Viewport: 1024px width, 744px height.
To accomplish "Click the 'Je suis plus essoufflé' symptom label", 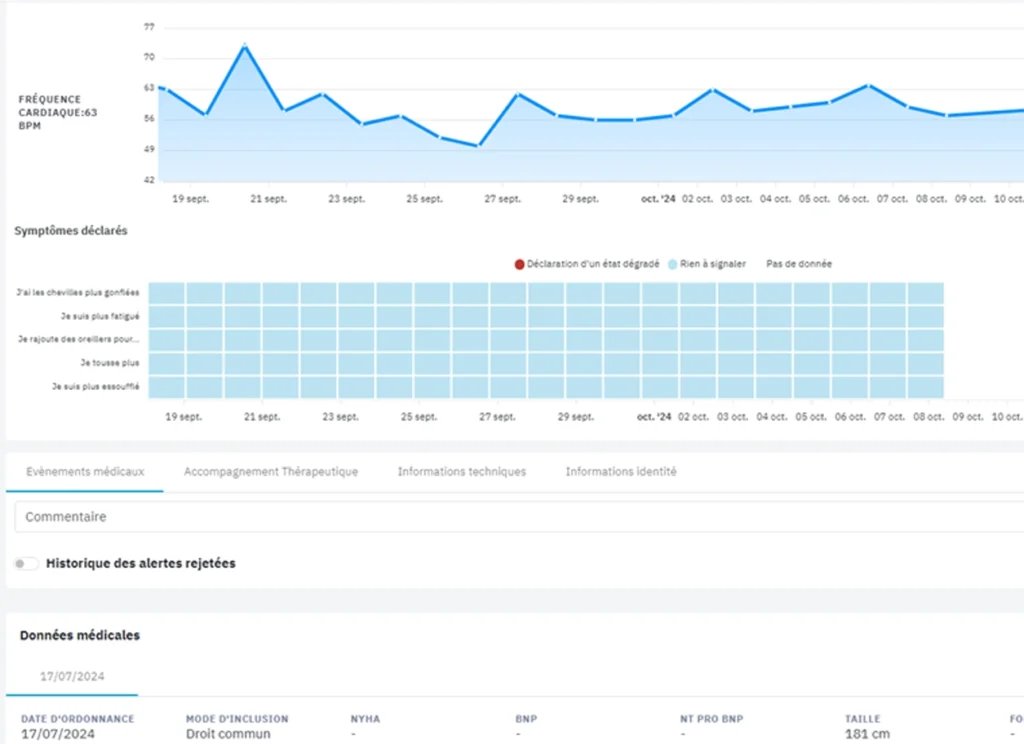I will pyautogui.click(x=96, y=386).
